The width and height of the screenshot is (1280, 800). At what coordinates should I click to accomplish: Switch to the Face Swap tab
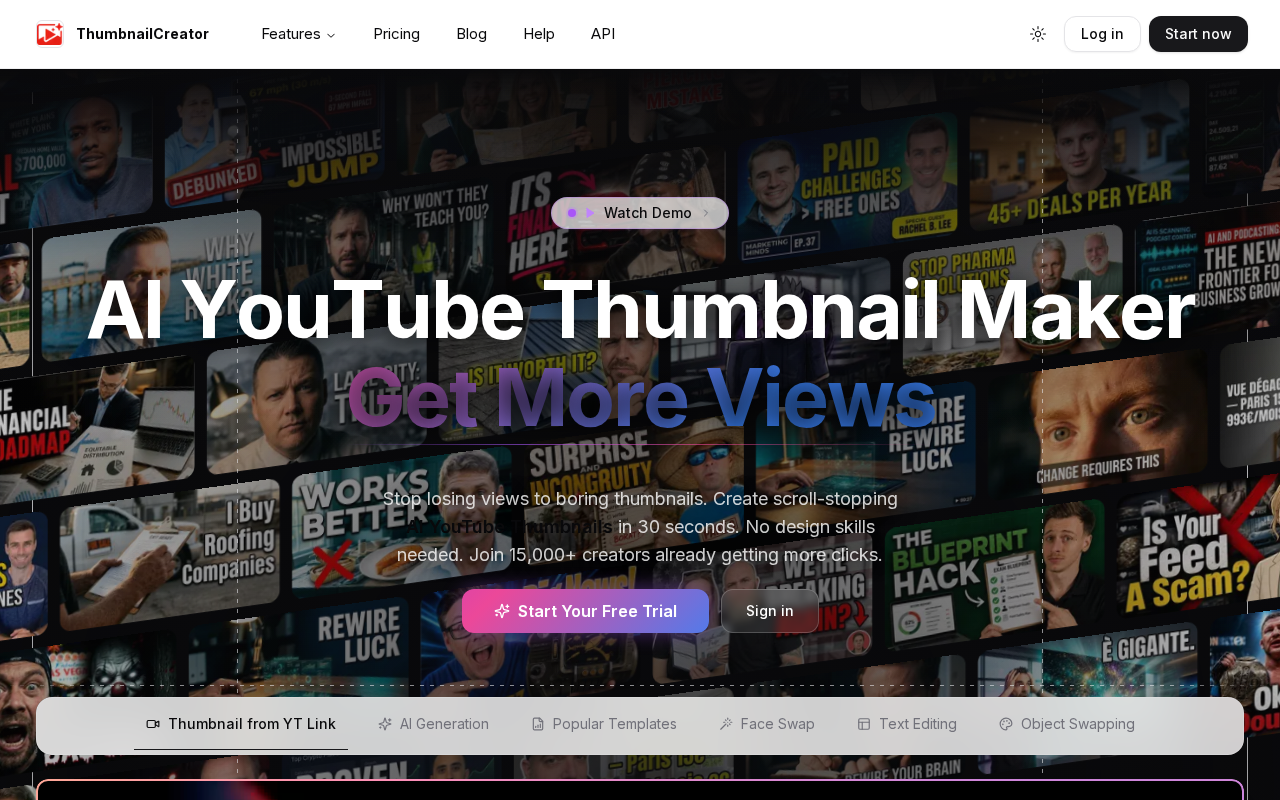(x=767, y=724)
